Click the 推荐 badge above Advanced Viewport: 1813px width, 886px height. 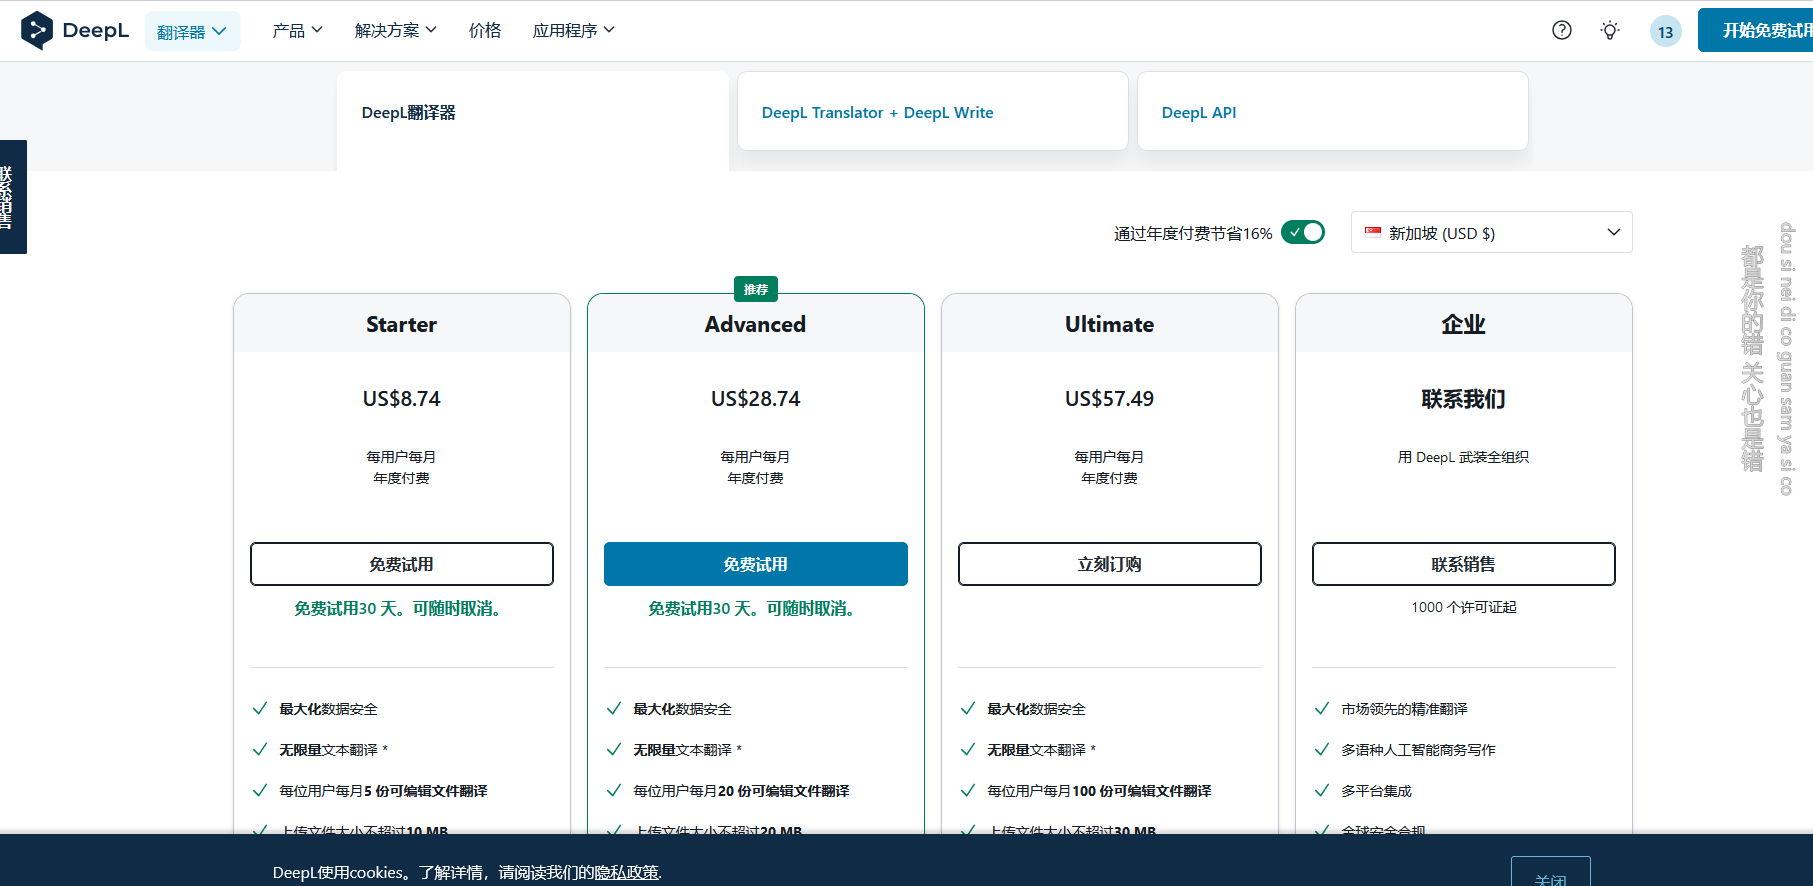click(x=755, y=290)
